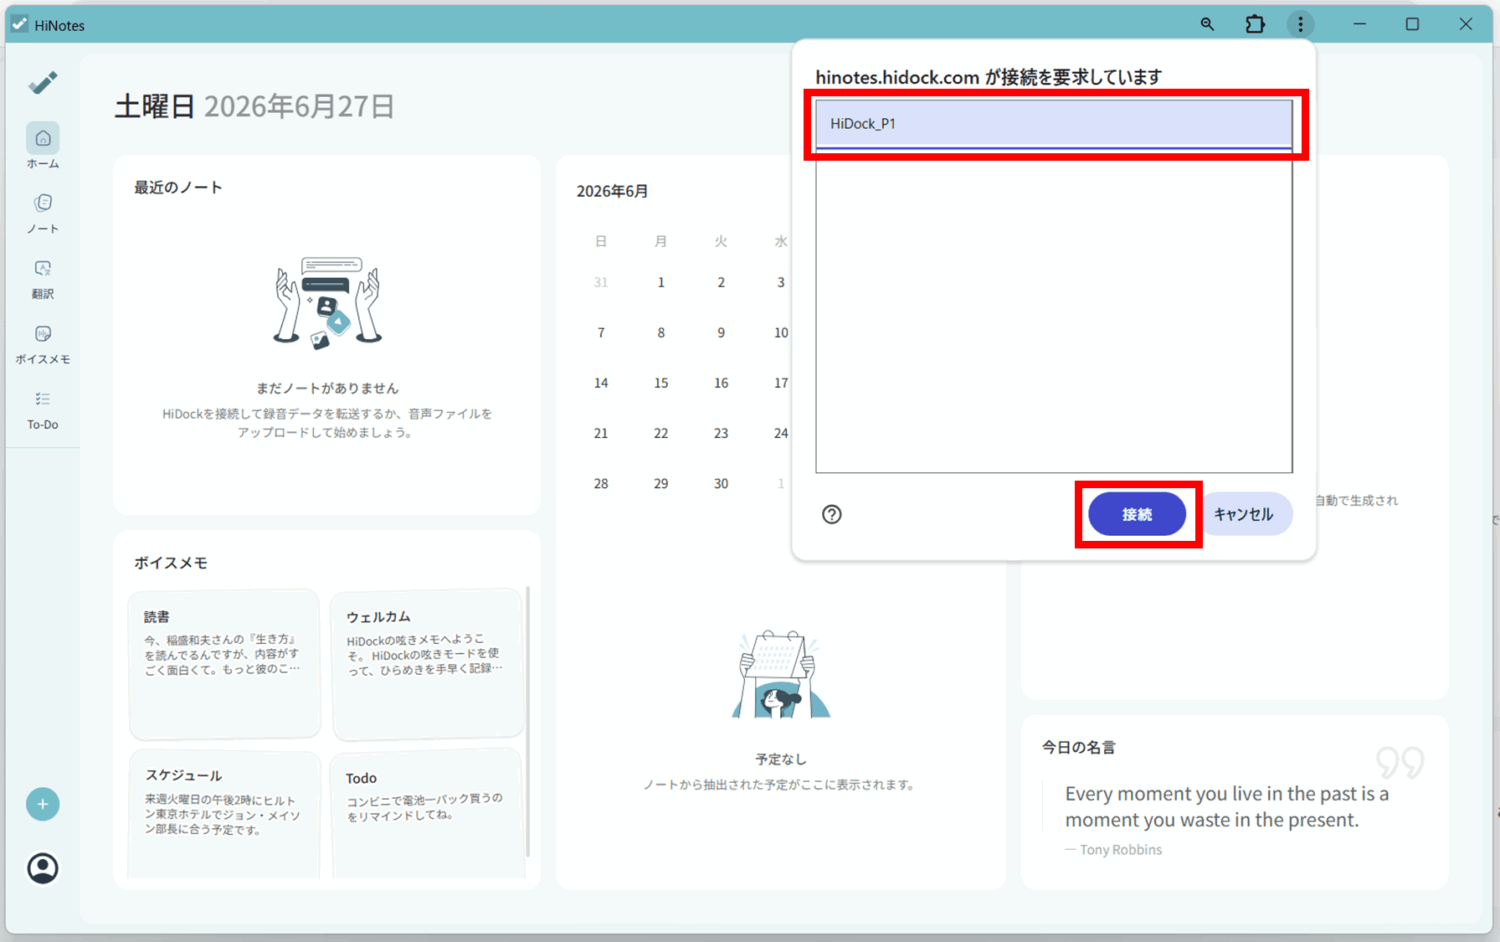Select June 24 in the calendar
1500x942 pixels.
click(x=781, y=433)
